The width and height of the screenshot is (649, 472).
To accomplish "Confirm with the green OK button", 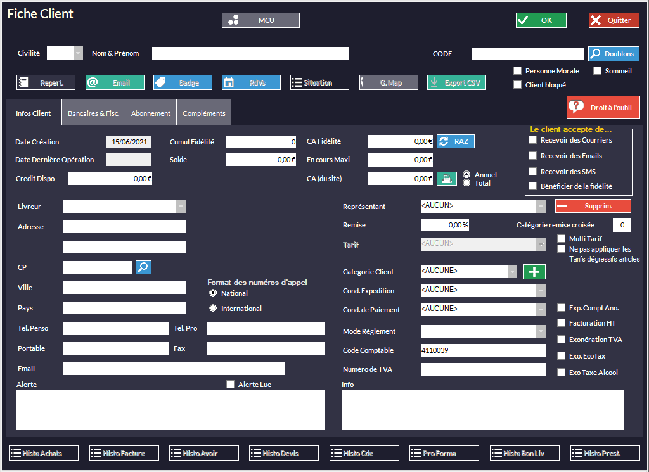I will (x=541, y=20).
